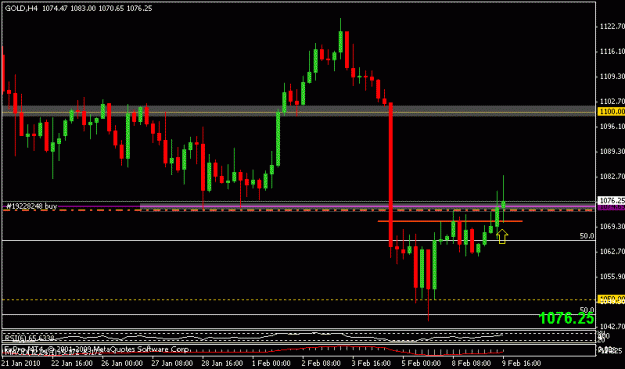Click the 22 Jan 16:00 time label
625x369 pixels.
(72, 363)
